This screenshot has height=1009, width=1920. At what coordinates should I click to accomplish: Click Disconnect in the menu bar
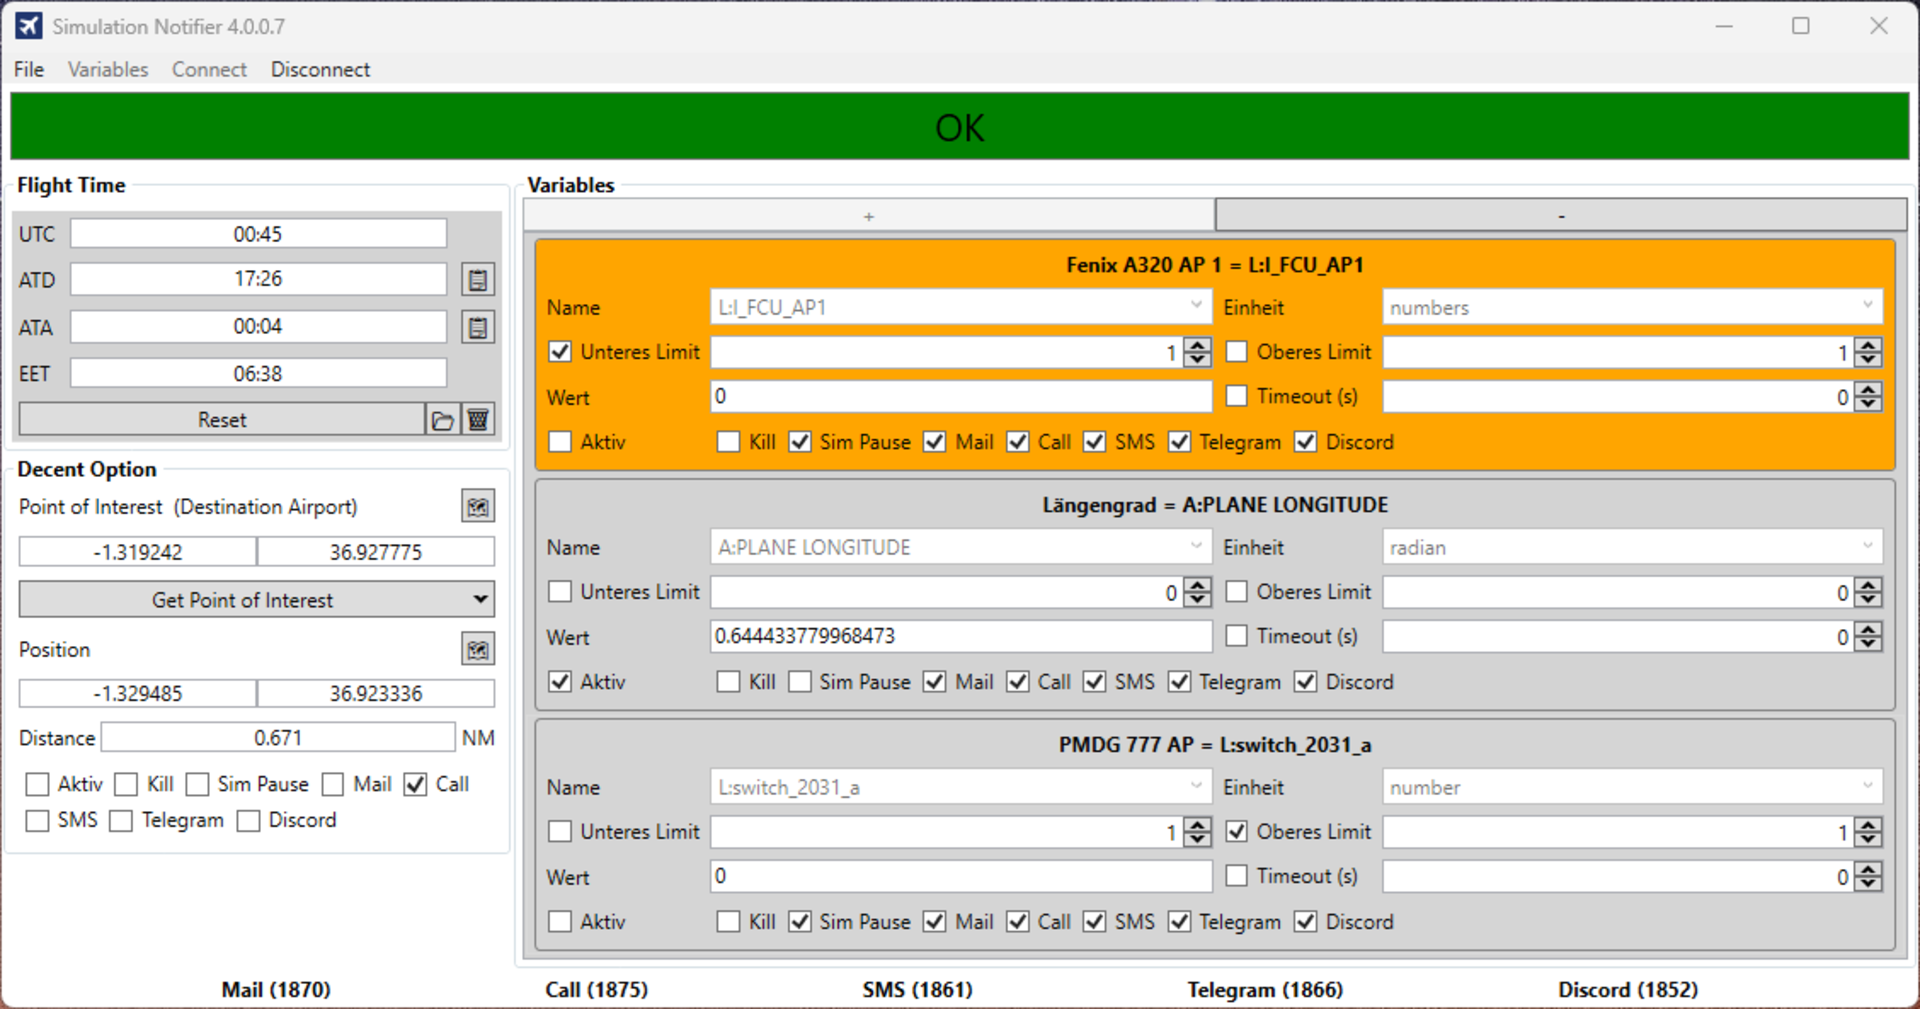pos(320,69)
